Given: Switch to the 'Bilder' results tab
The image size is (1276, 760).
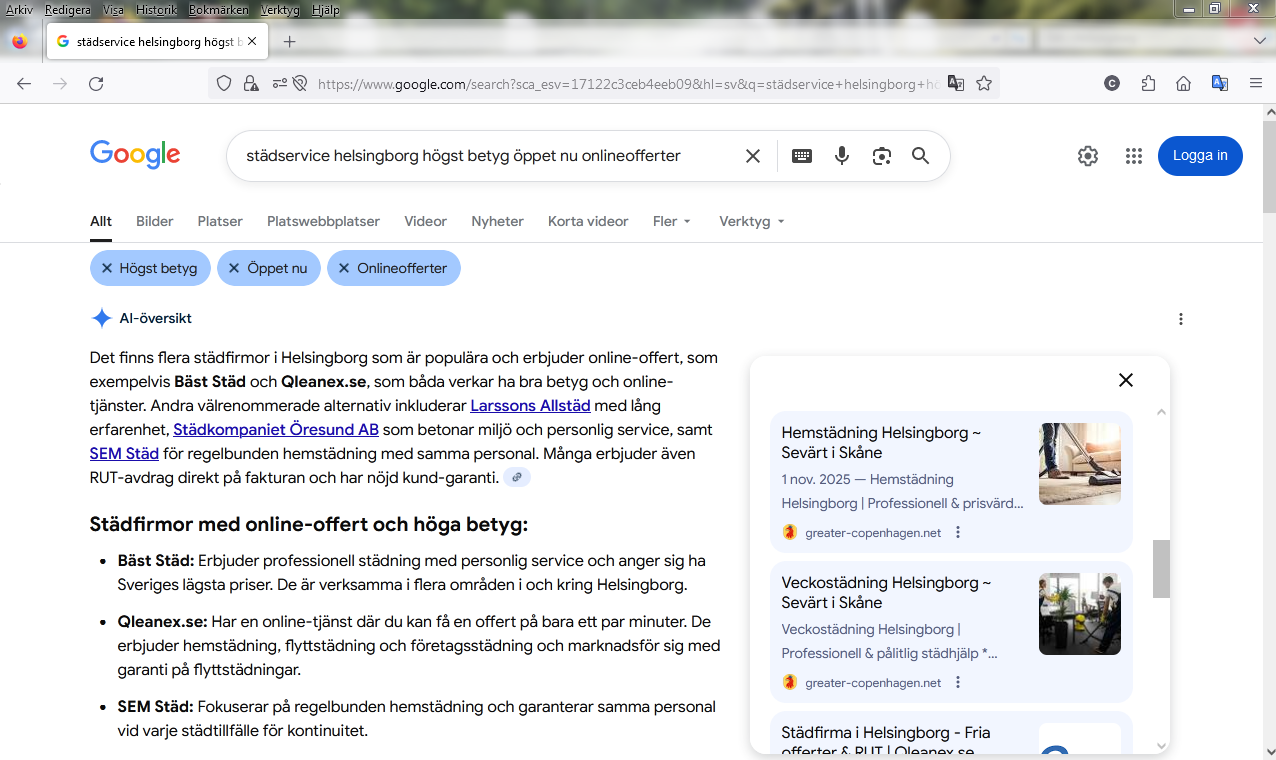Looking at the screenshot, I should click(x=155, y=221).
